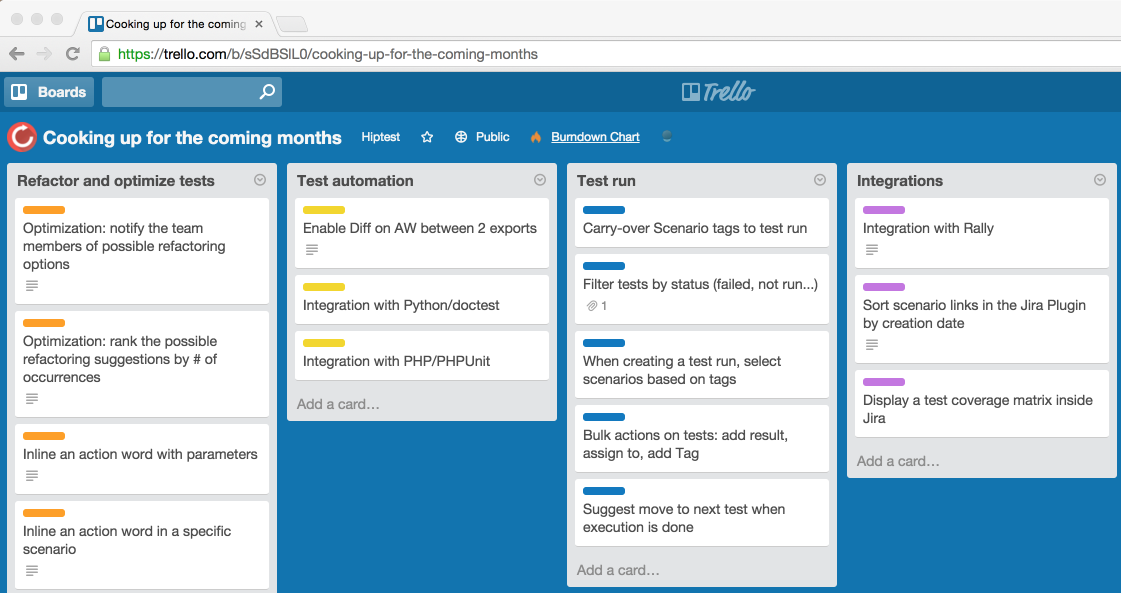Select the 'Cooking up for the coming' browser tab

coord(172,24)
